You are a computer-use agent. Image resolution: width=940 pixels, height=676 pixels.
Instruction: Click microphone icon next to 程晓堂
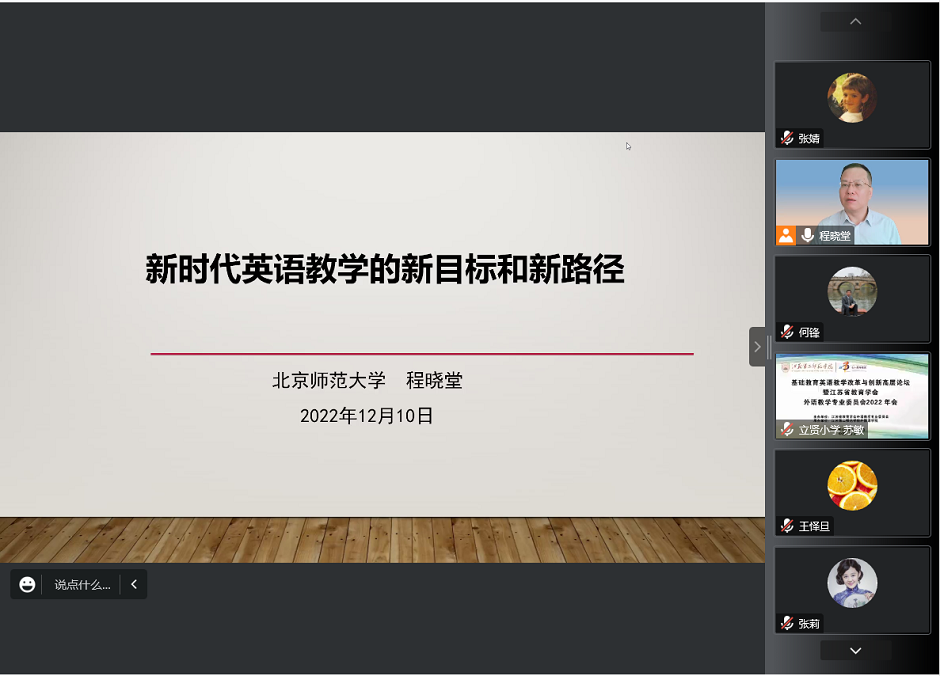[807, 236]
